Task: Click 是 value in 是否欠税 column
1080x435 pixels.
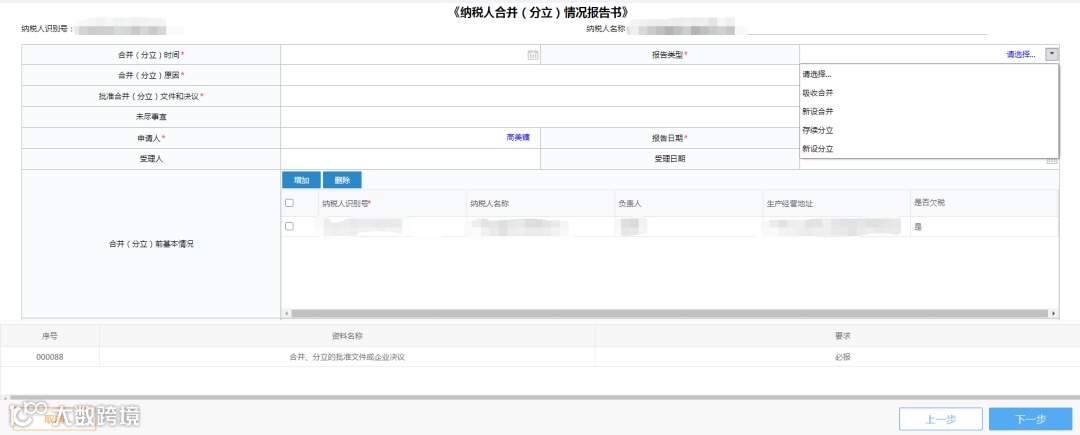Action: click(x=917, y=226)
